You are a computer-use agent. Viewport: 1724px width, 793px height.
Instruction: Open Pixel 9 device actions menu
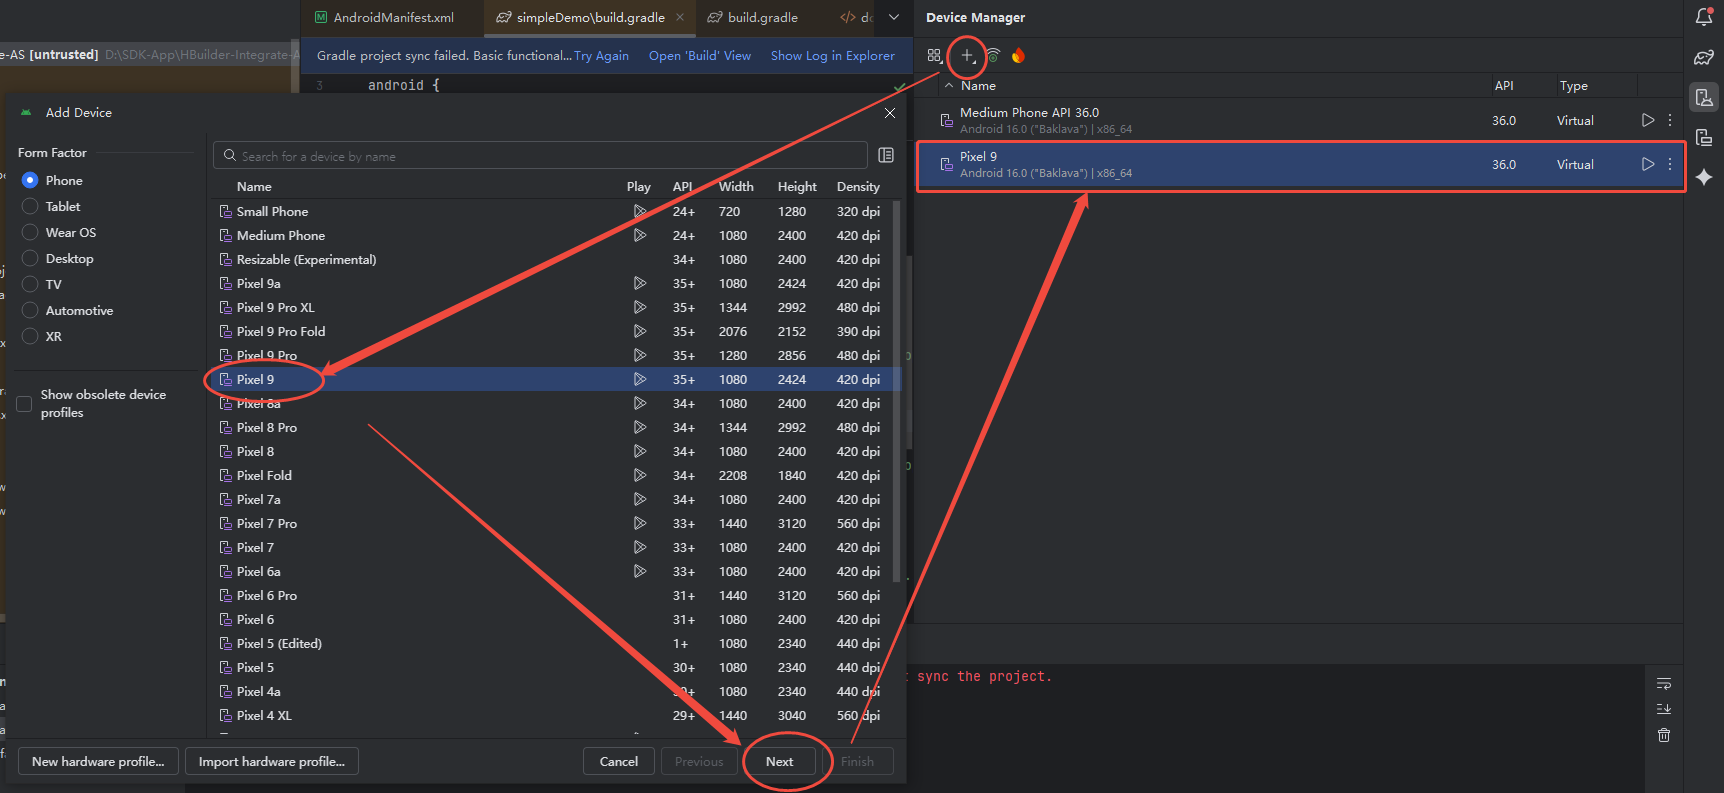(x=1670, y=164)
